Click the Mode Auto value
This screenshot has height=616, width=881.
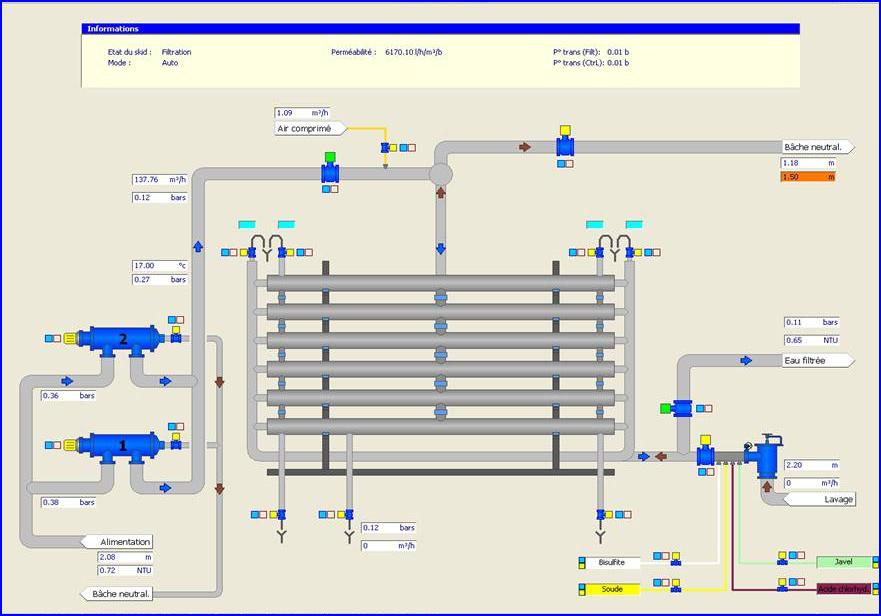pyautogui.click(x=170, y=63)
